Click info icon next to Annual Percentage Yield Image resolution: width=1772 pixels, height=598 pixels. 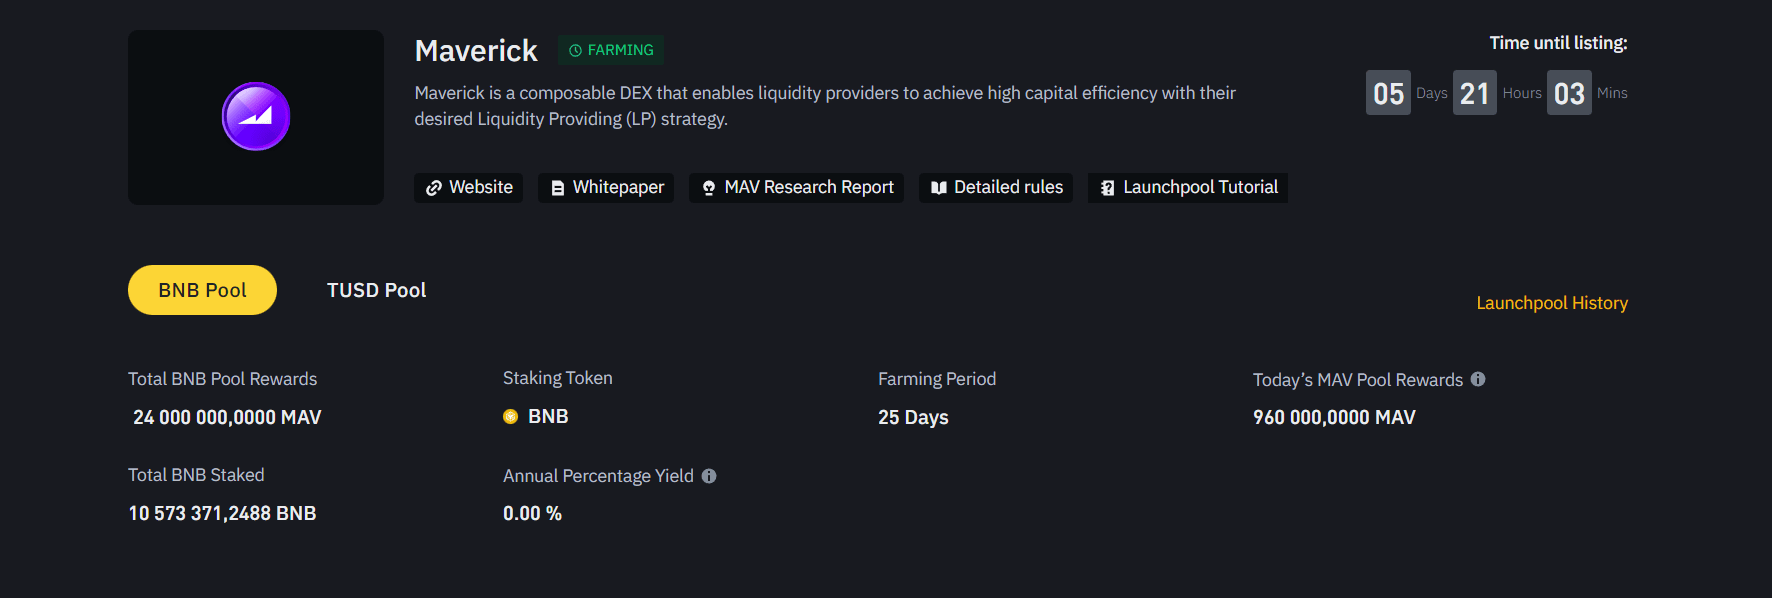[709, 476]
